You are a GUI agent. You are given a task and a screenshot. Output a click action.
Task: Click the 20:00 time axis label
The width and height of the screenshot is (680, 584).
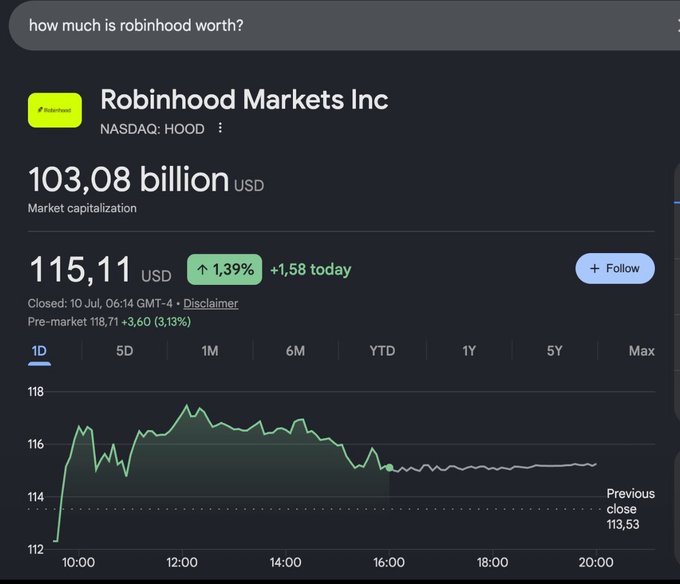pyautogui.click(x=596, y=562)
